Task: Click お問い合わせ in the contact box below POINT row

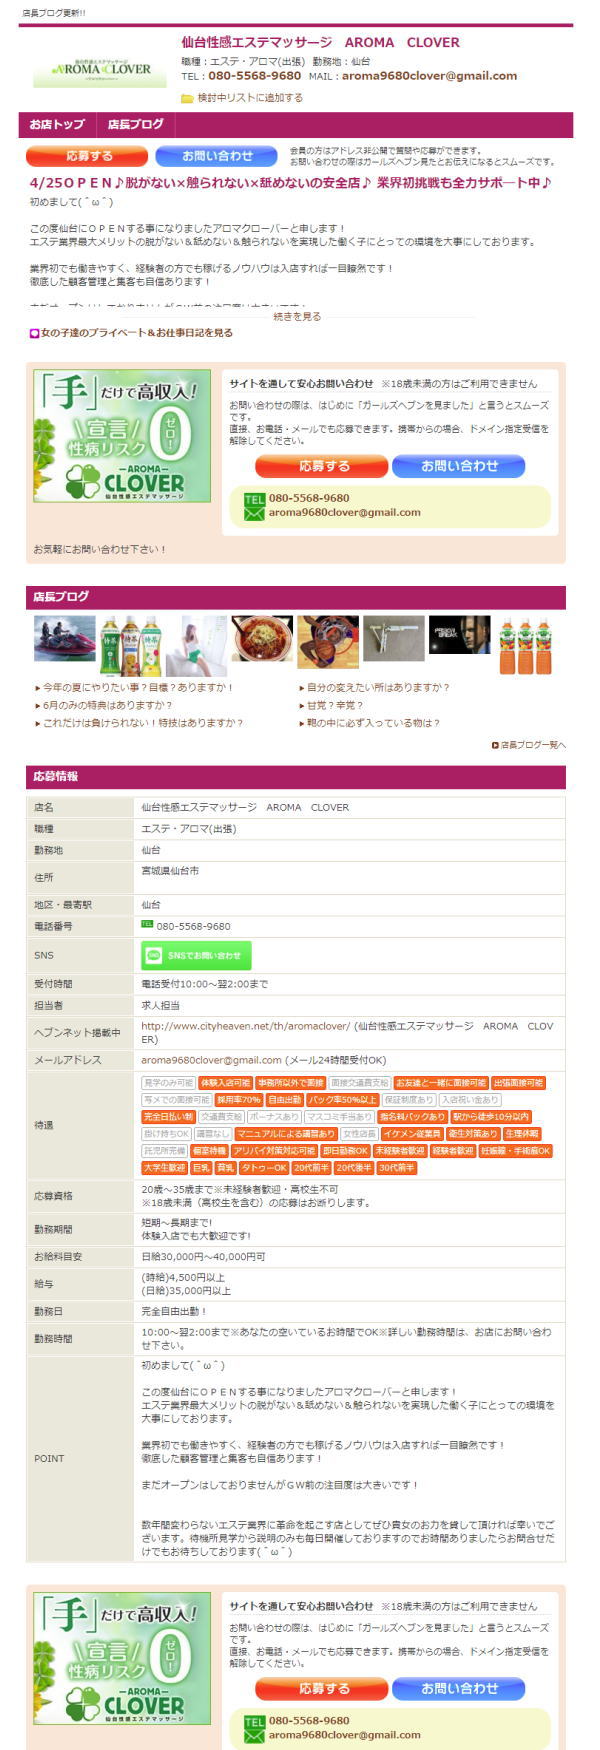Action: [x=459, y=1688]
